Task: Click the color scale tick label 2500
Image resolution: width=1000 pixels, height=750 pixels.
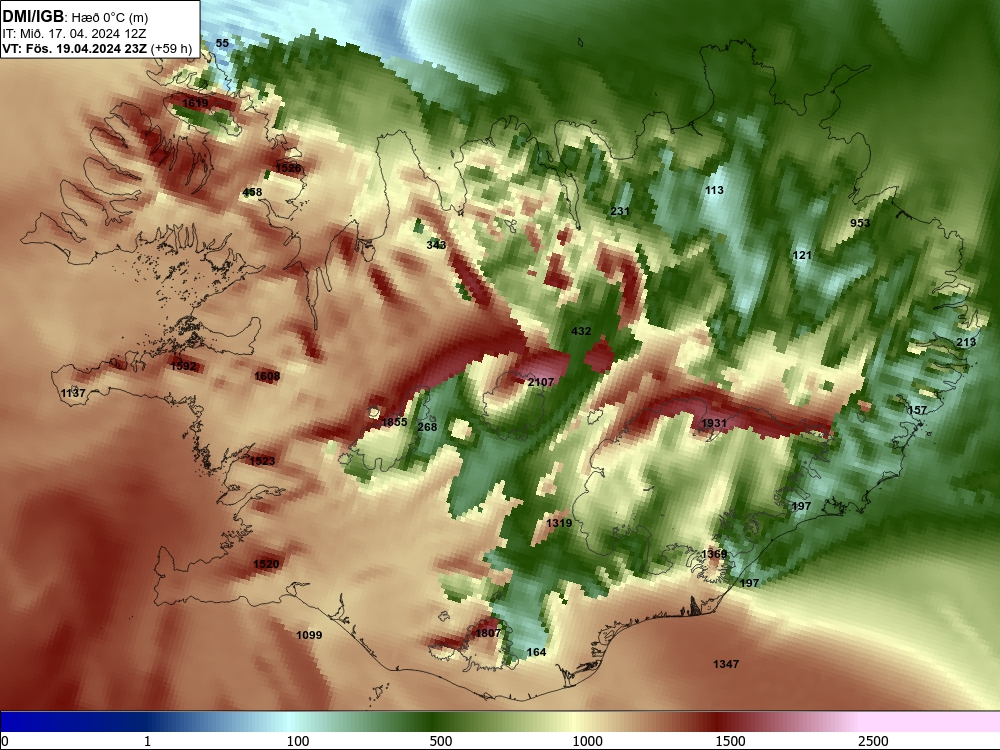Action: coord(873,741)
